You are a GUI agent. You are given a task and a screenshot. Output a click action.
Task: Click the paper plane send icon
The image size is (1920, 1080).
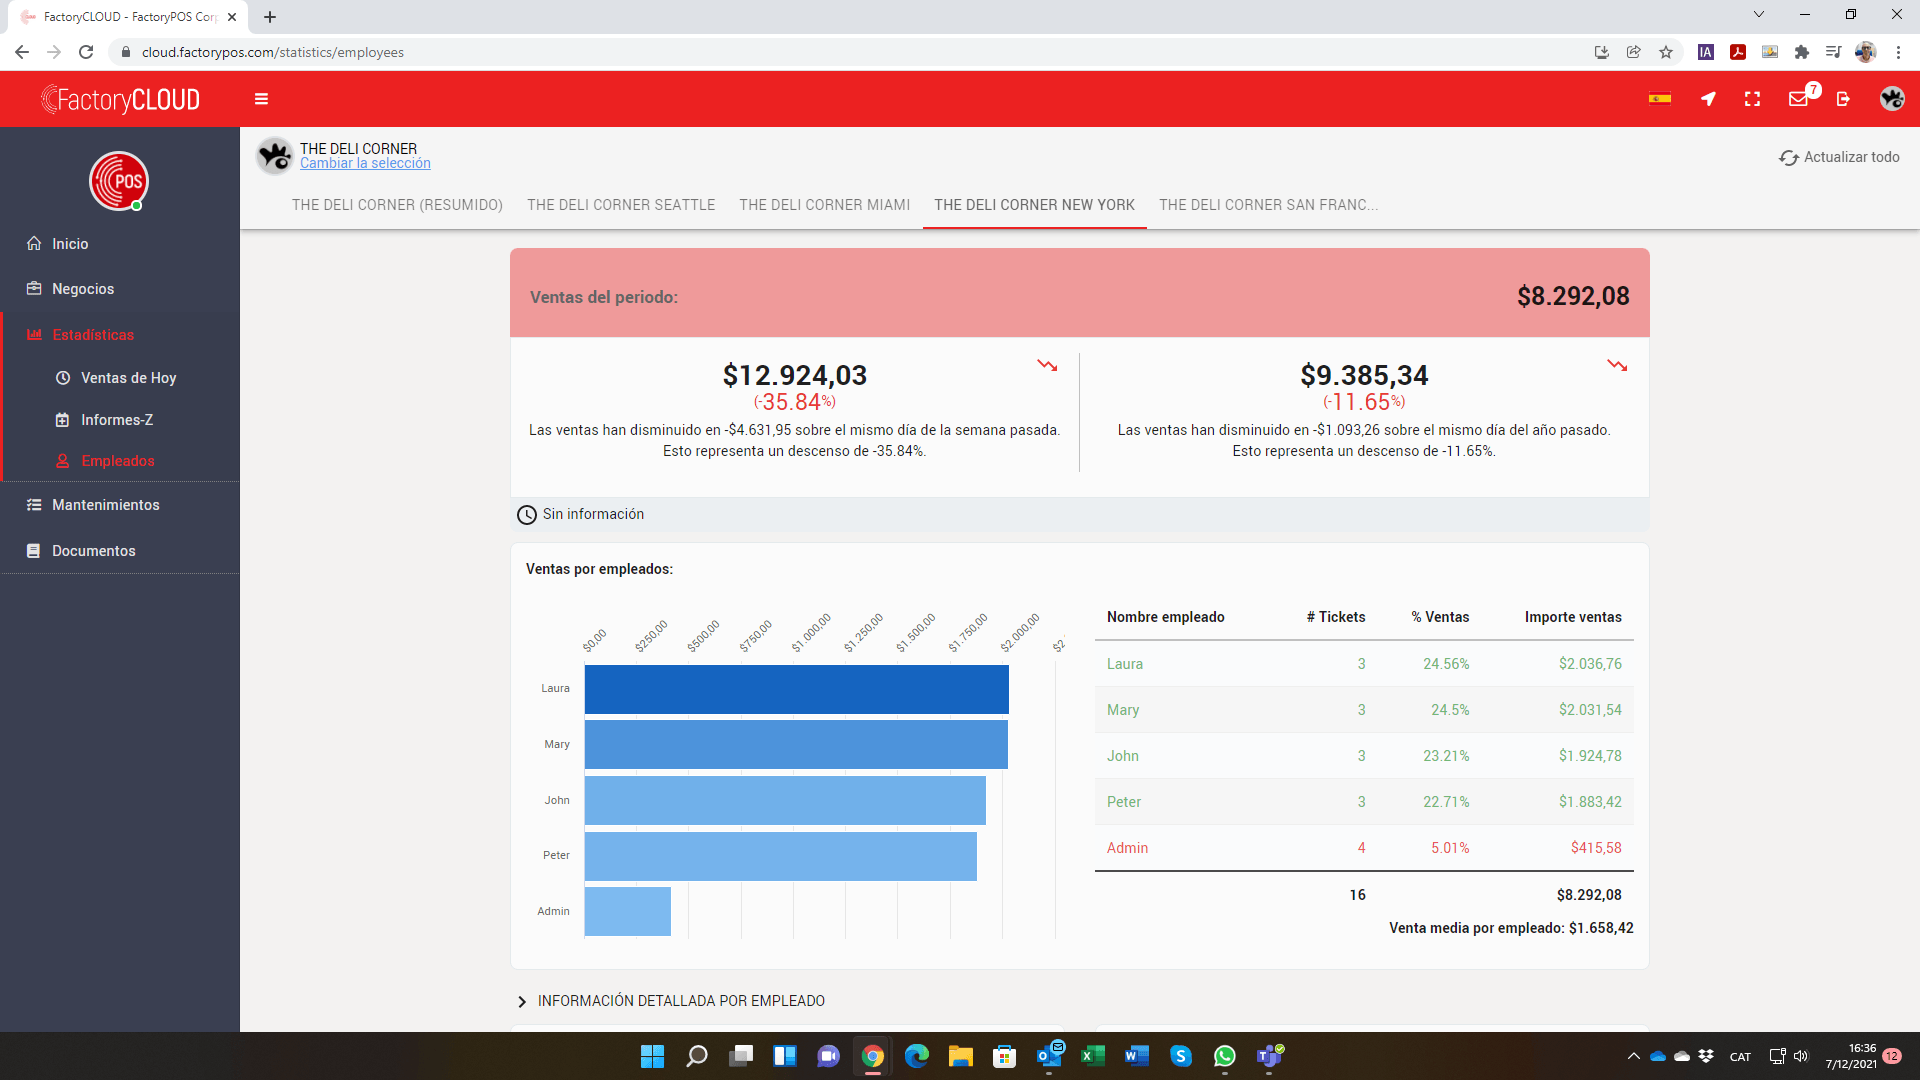tap(1708, 99)
